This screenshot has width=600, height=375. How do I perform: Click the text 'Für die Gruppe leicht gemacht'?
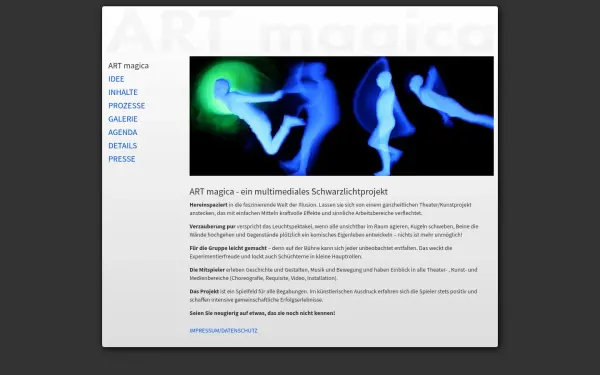pyautogui.click(x=228, y=248)
